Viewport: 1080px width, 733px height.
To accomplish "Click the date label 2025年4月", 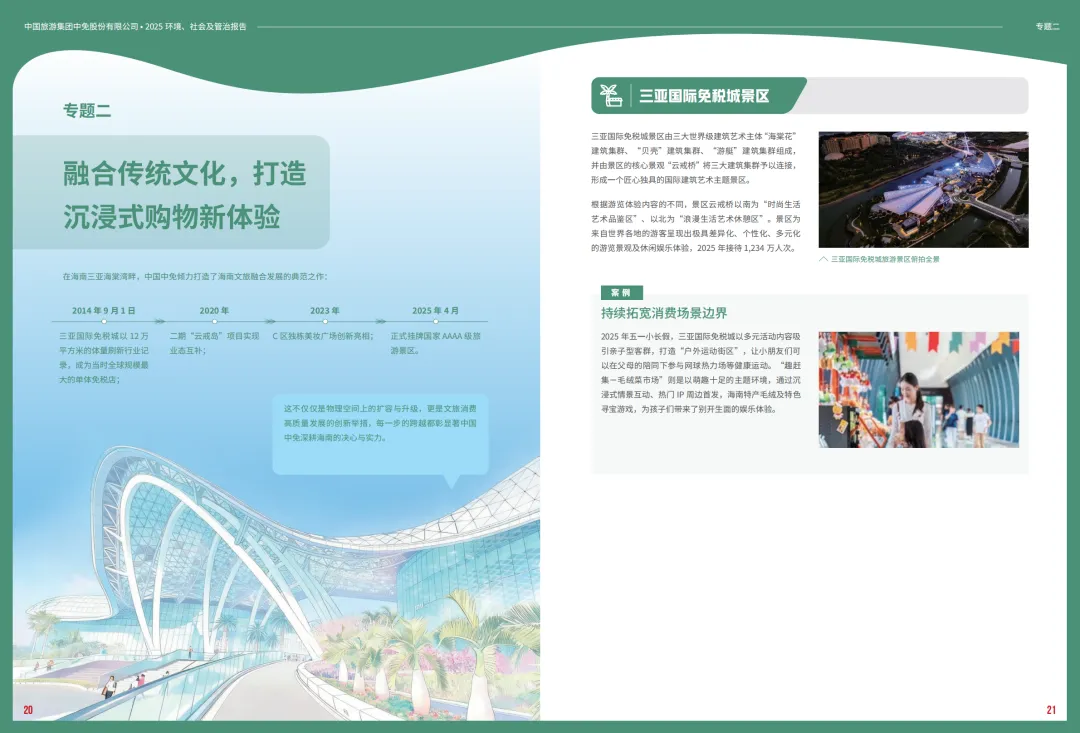I will point(435,311).
